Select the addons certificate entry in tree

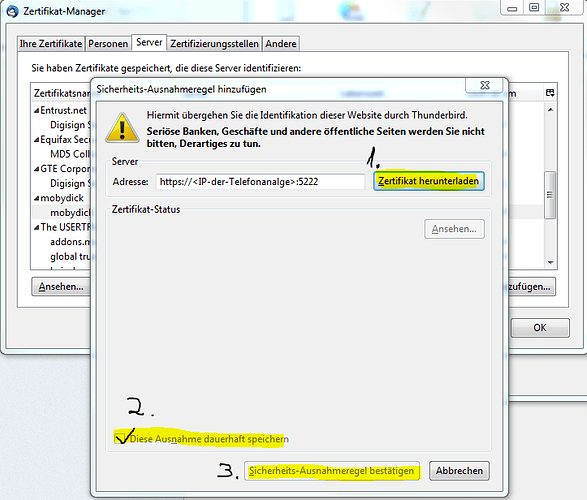tap(70, 242)
